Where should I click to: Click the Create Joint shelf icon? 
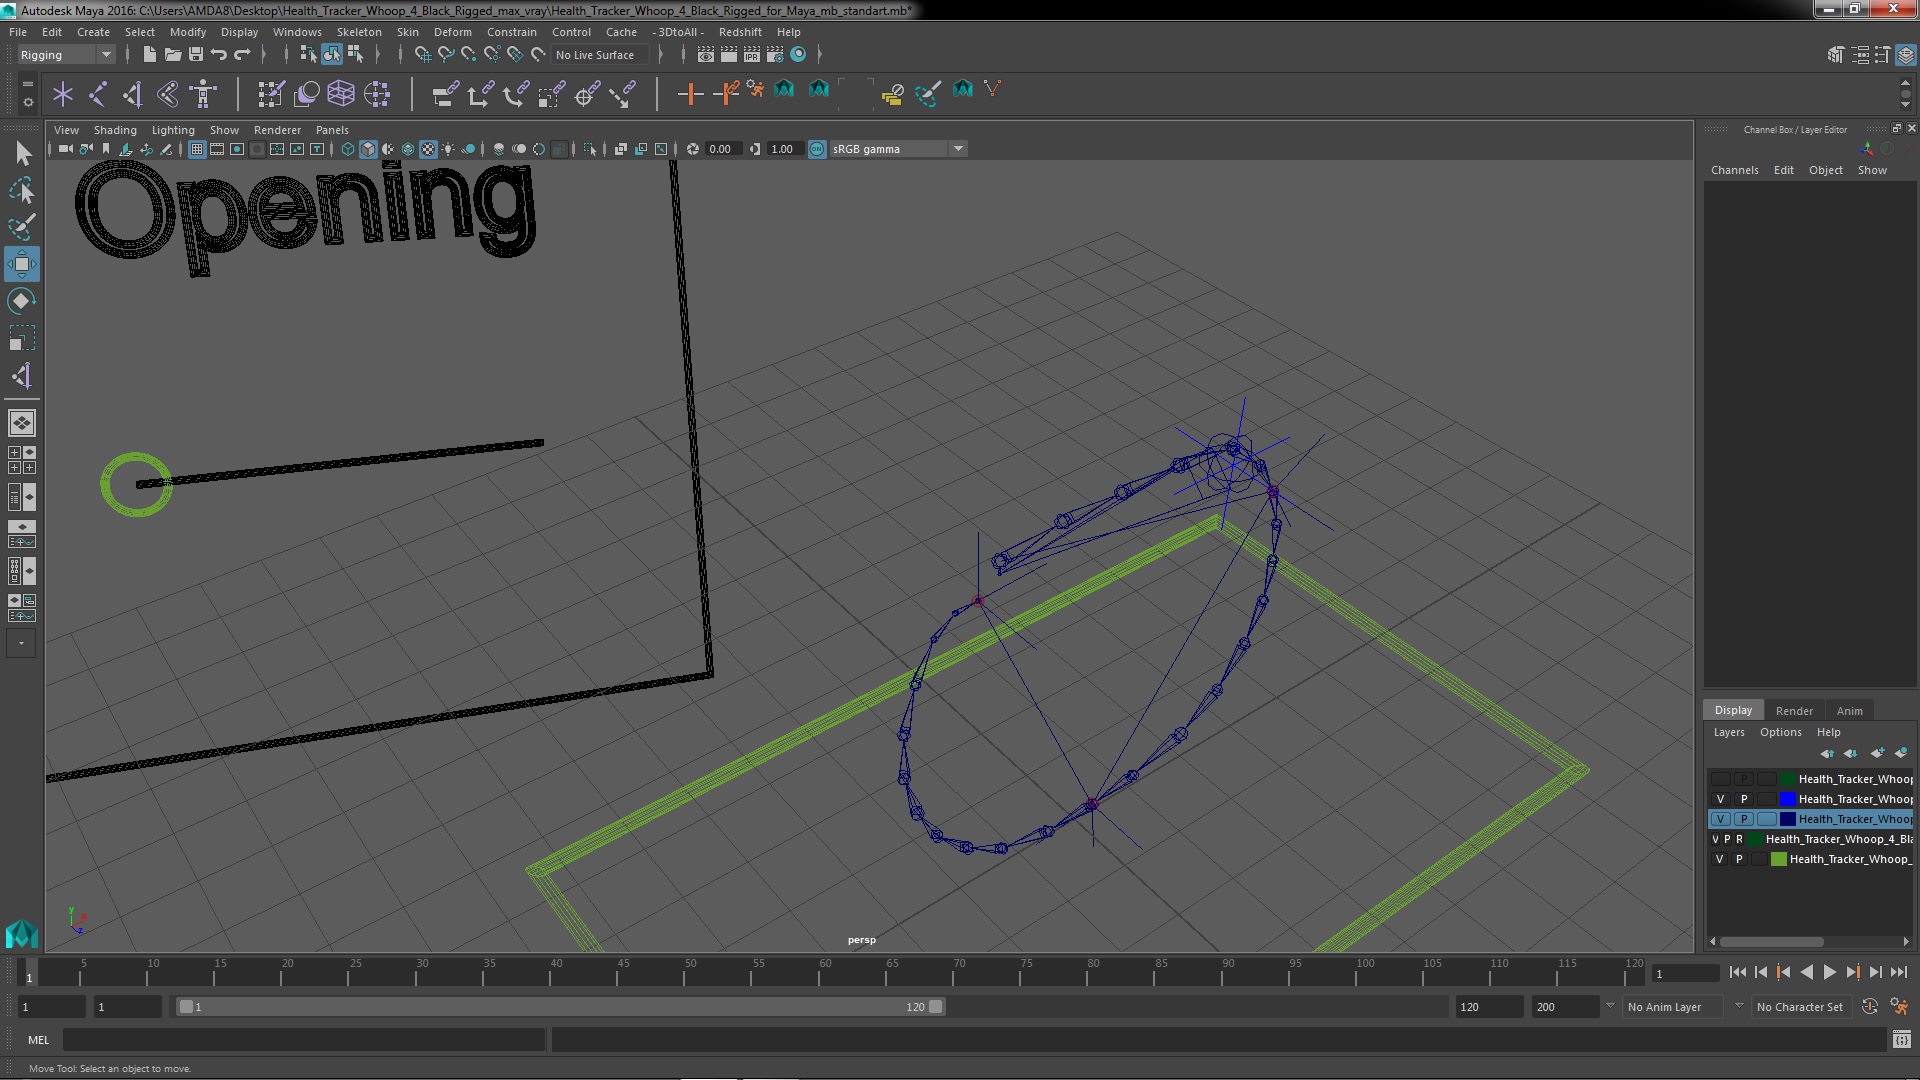[x=98, y=94]
